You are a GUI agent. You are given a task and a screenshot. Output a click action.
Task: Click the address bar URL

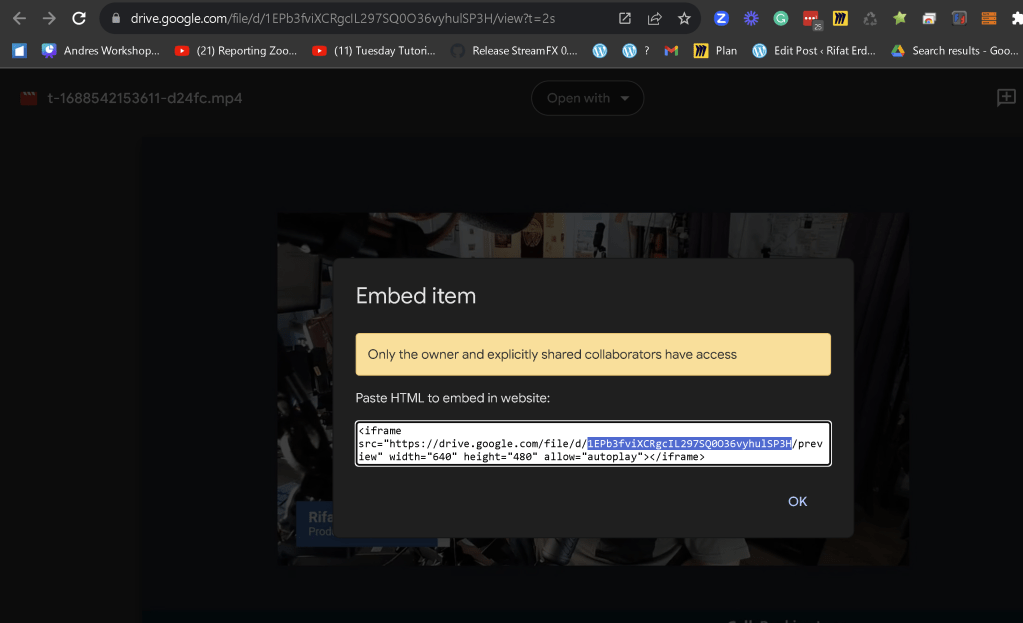tap(343, 18)
